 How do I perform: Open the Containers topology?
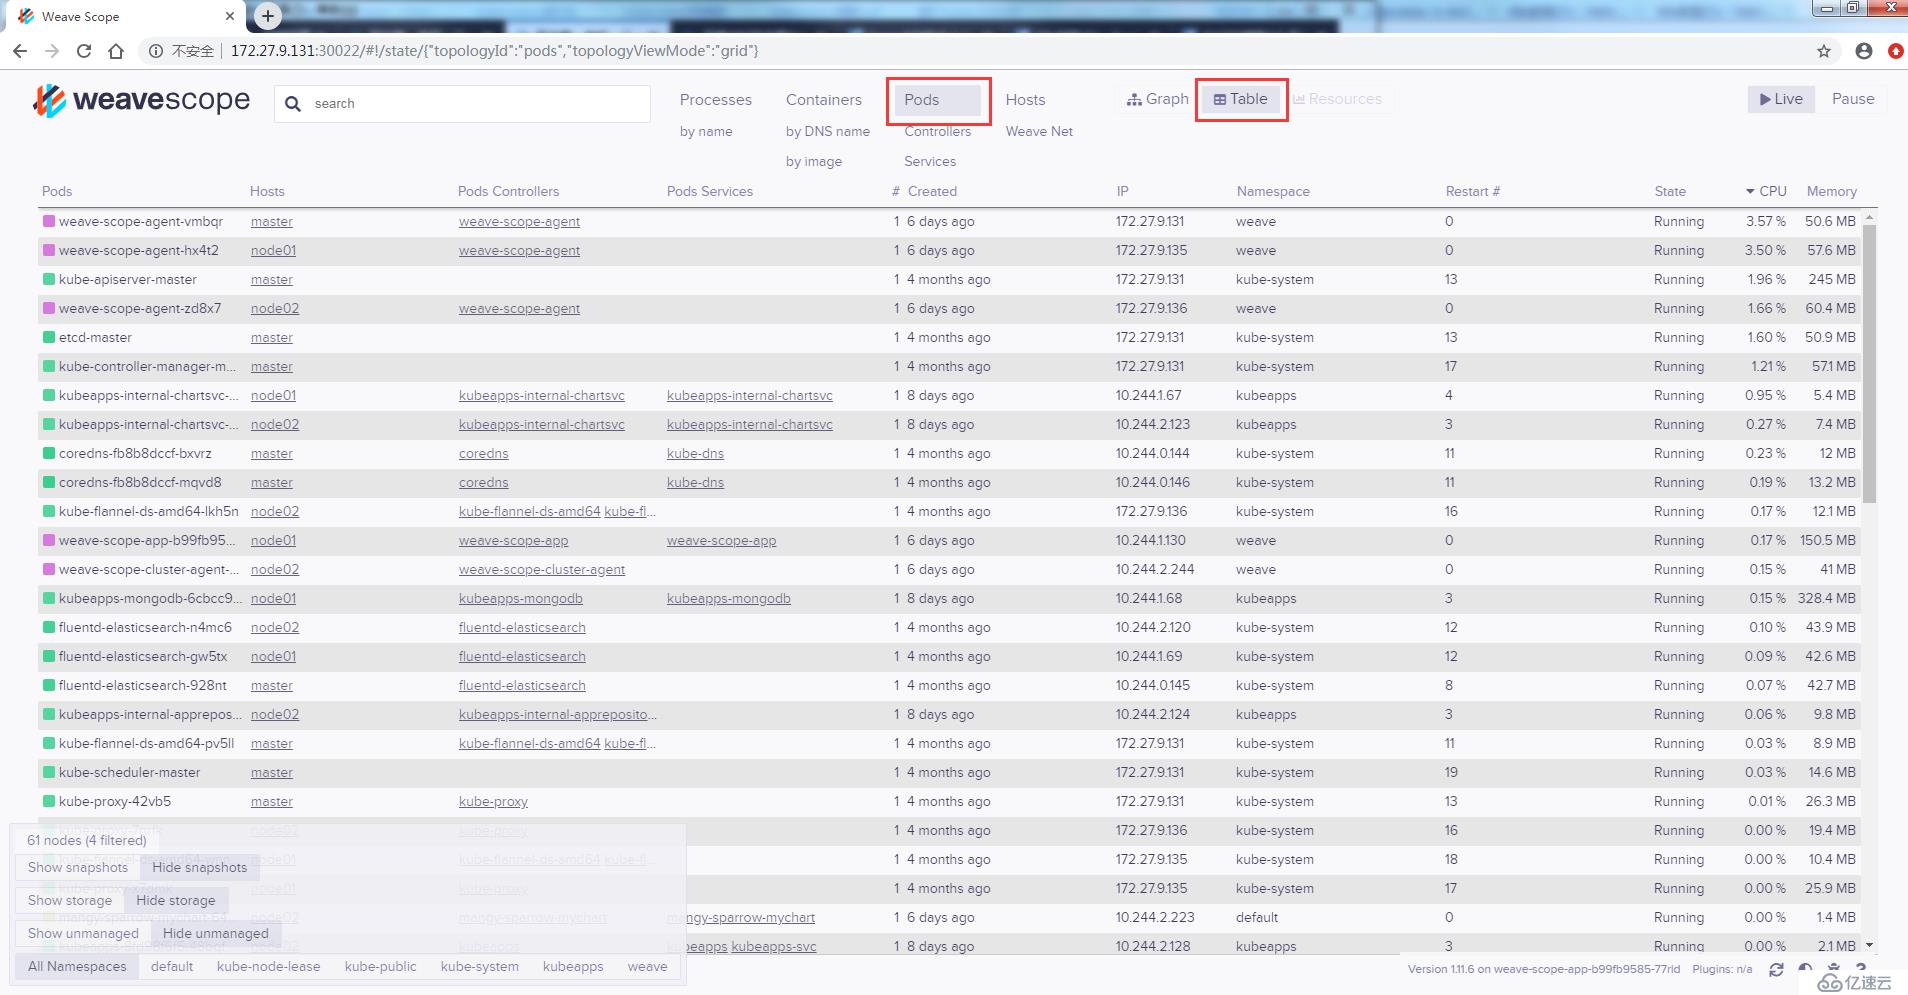pos(824,100)
